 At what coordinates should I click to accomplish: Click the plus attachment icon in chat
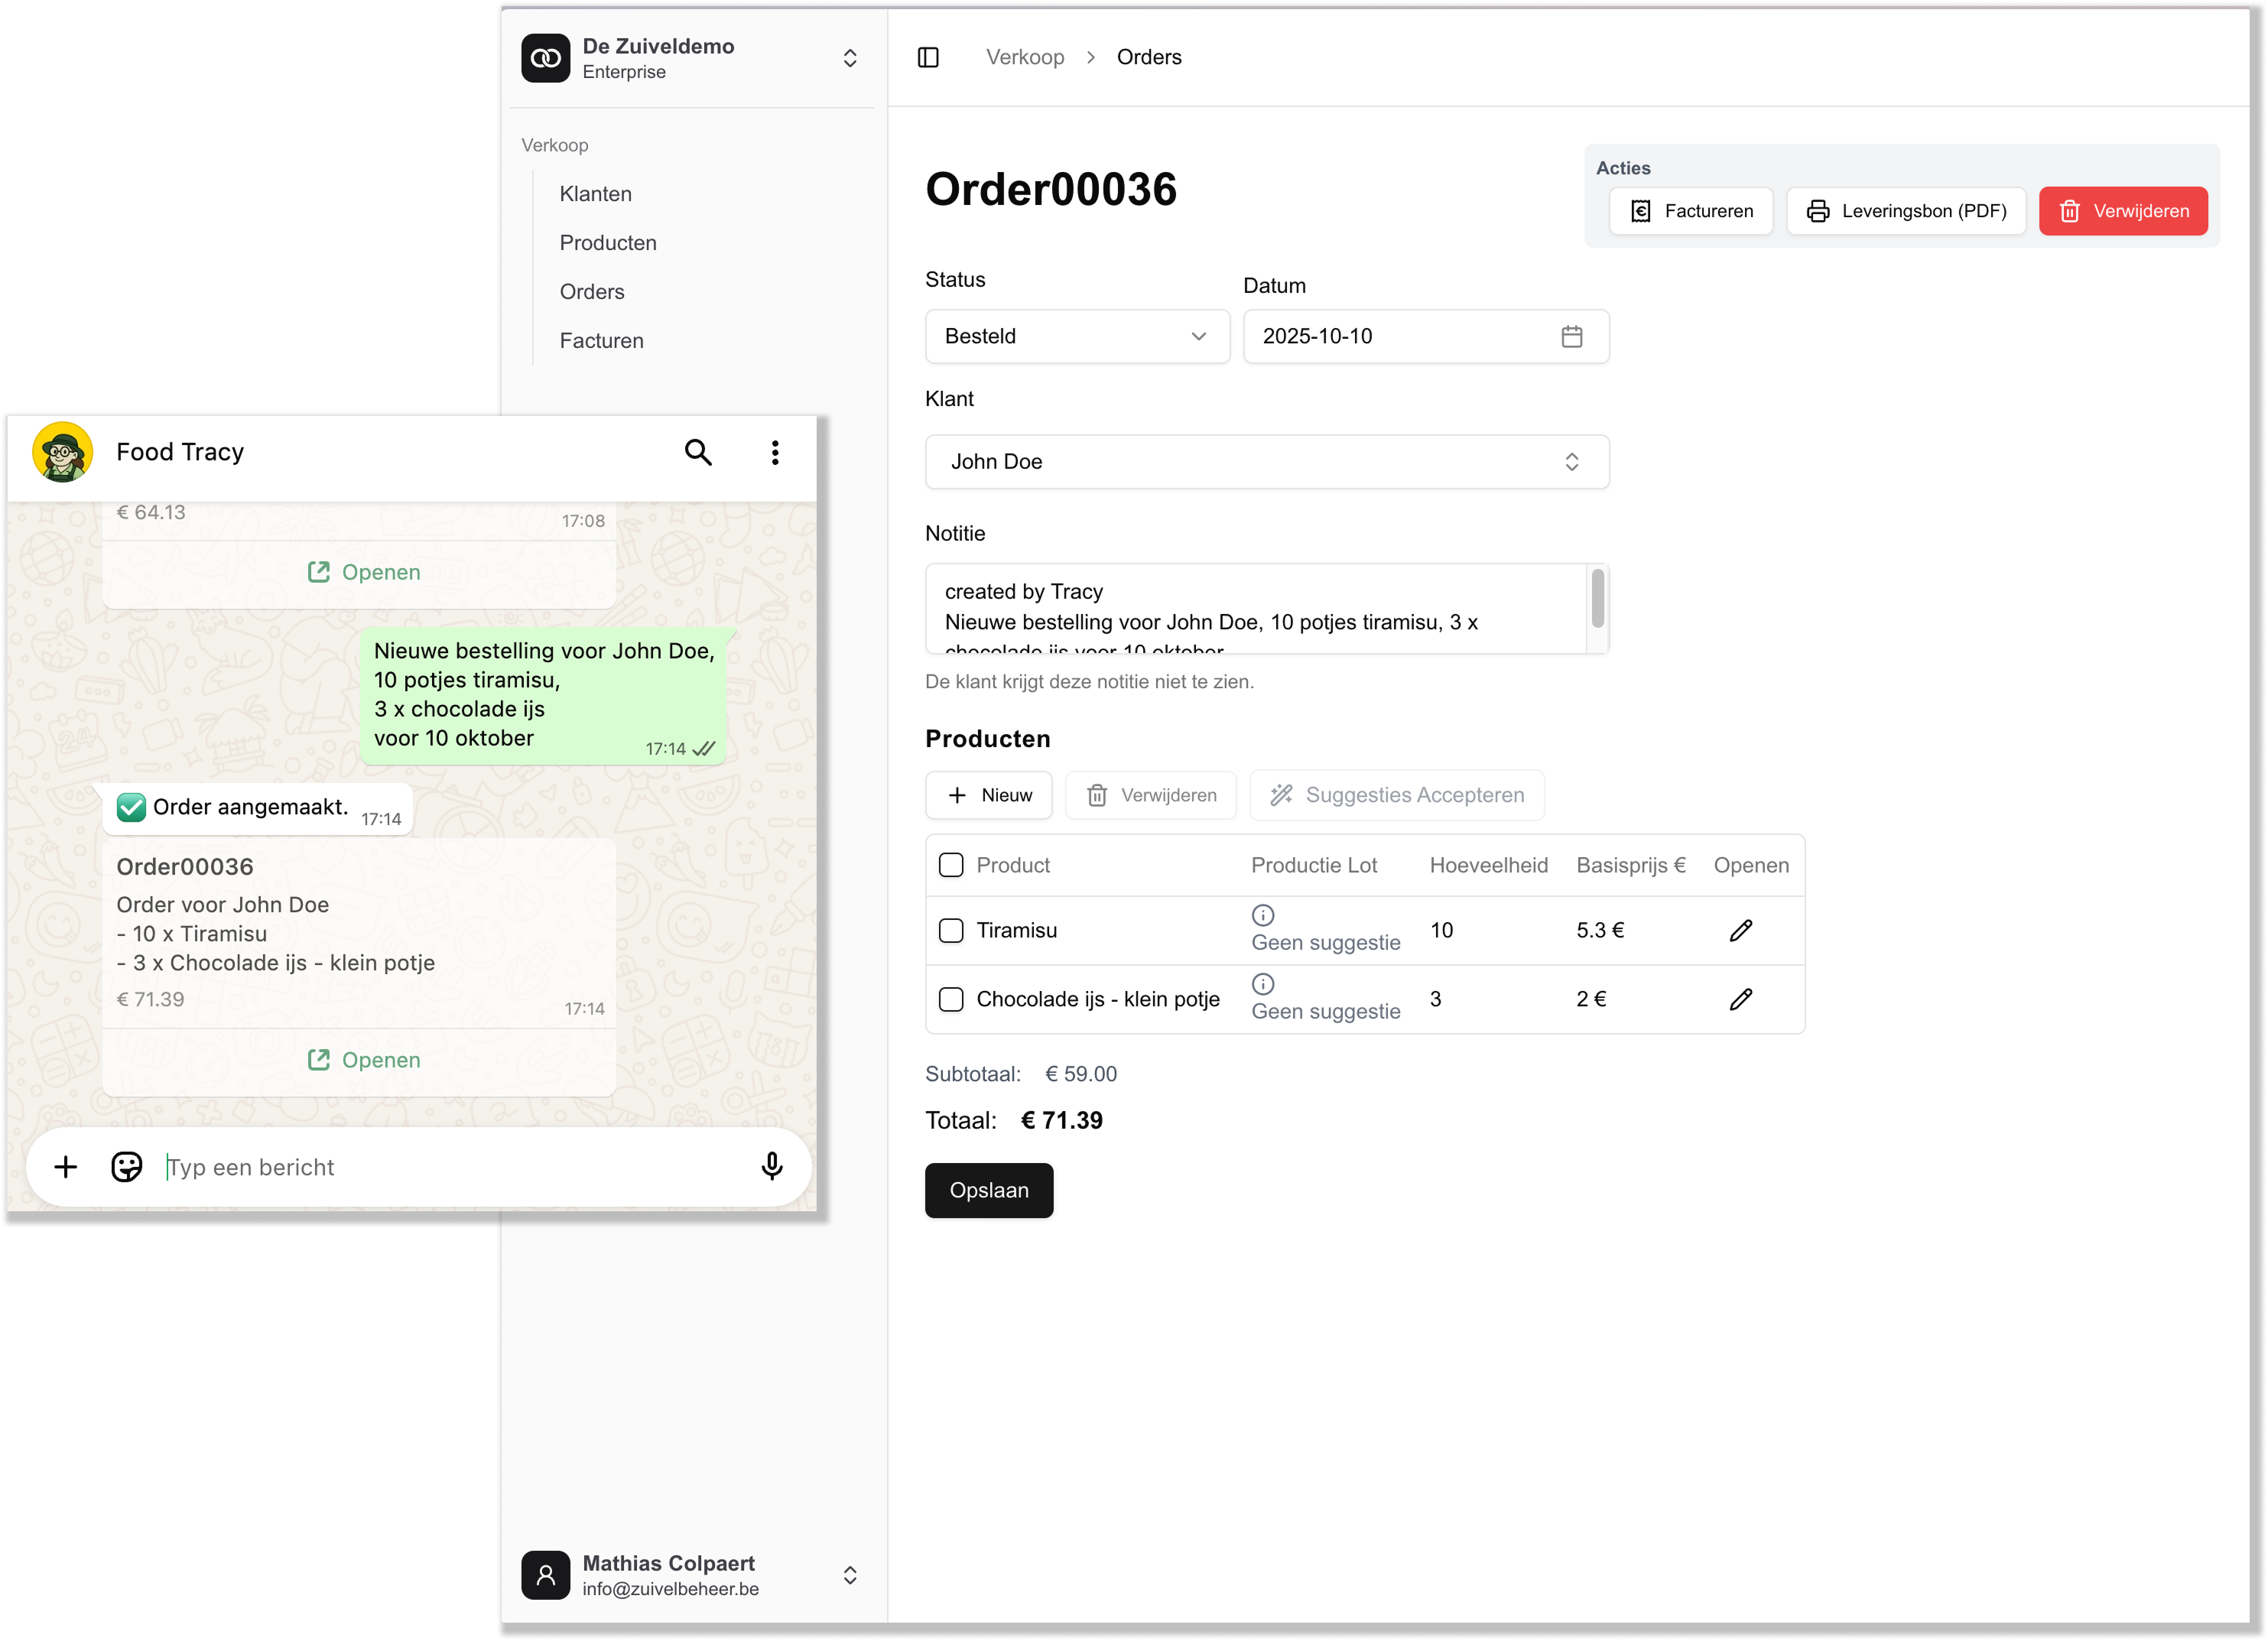66,1166
